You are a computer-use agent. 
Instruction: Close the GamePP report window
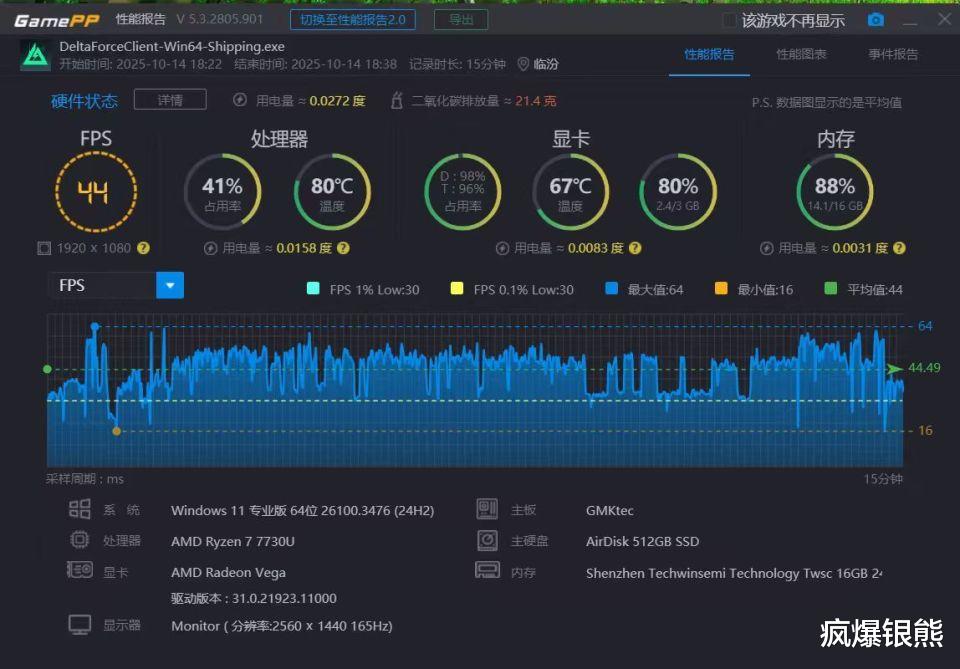[945, 19]
